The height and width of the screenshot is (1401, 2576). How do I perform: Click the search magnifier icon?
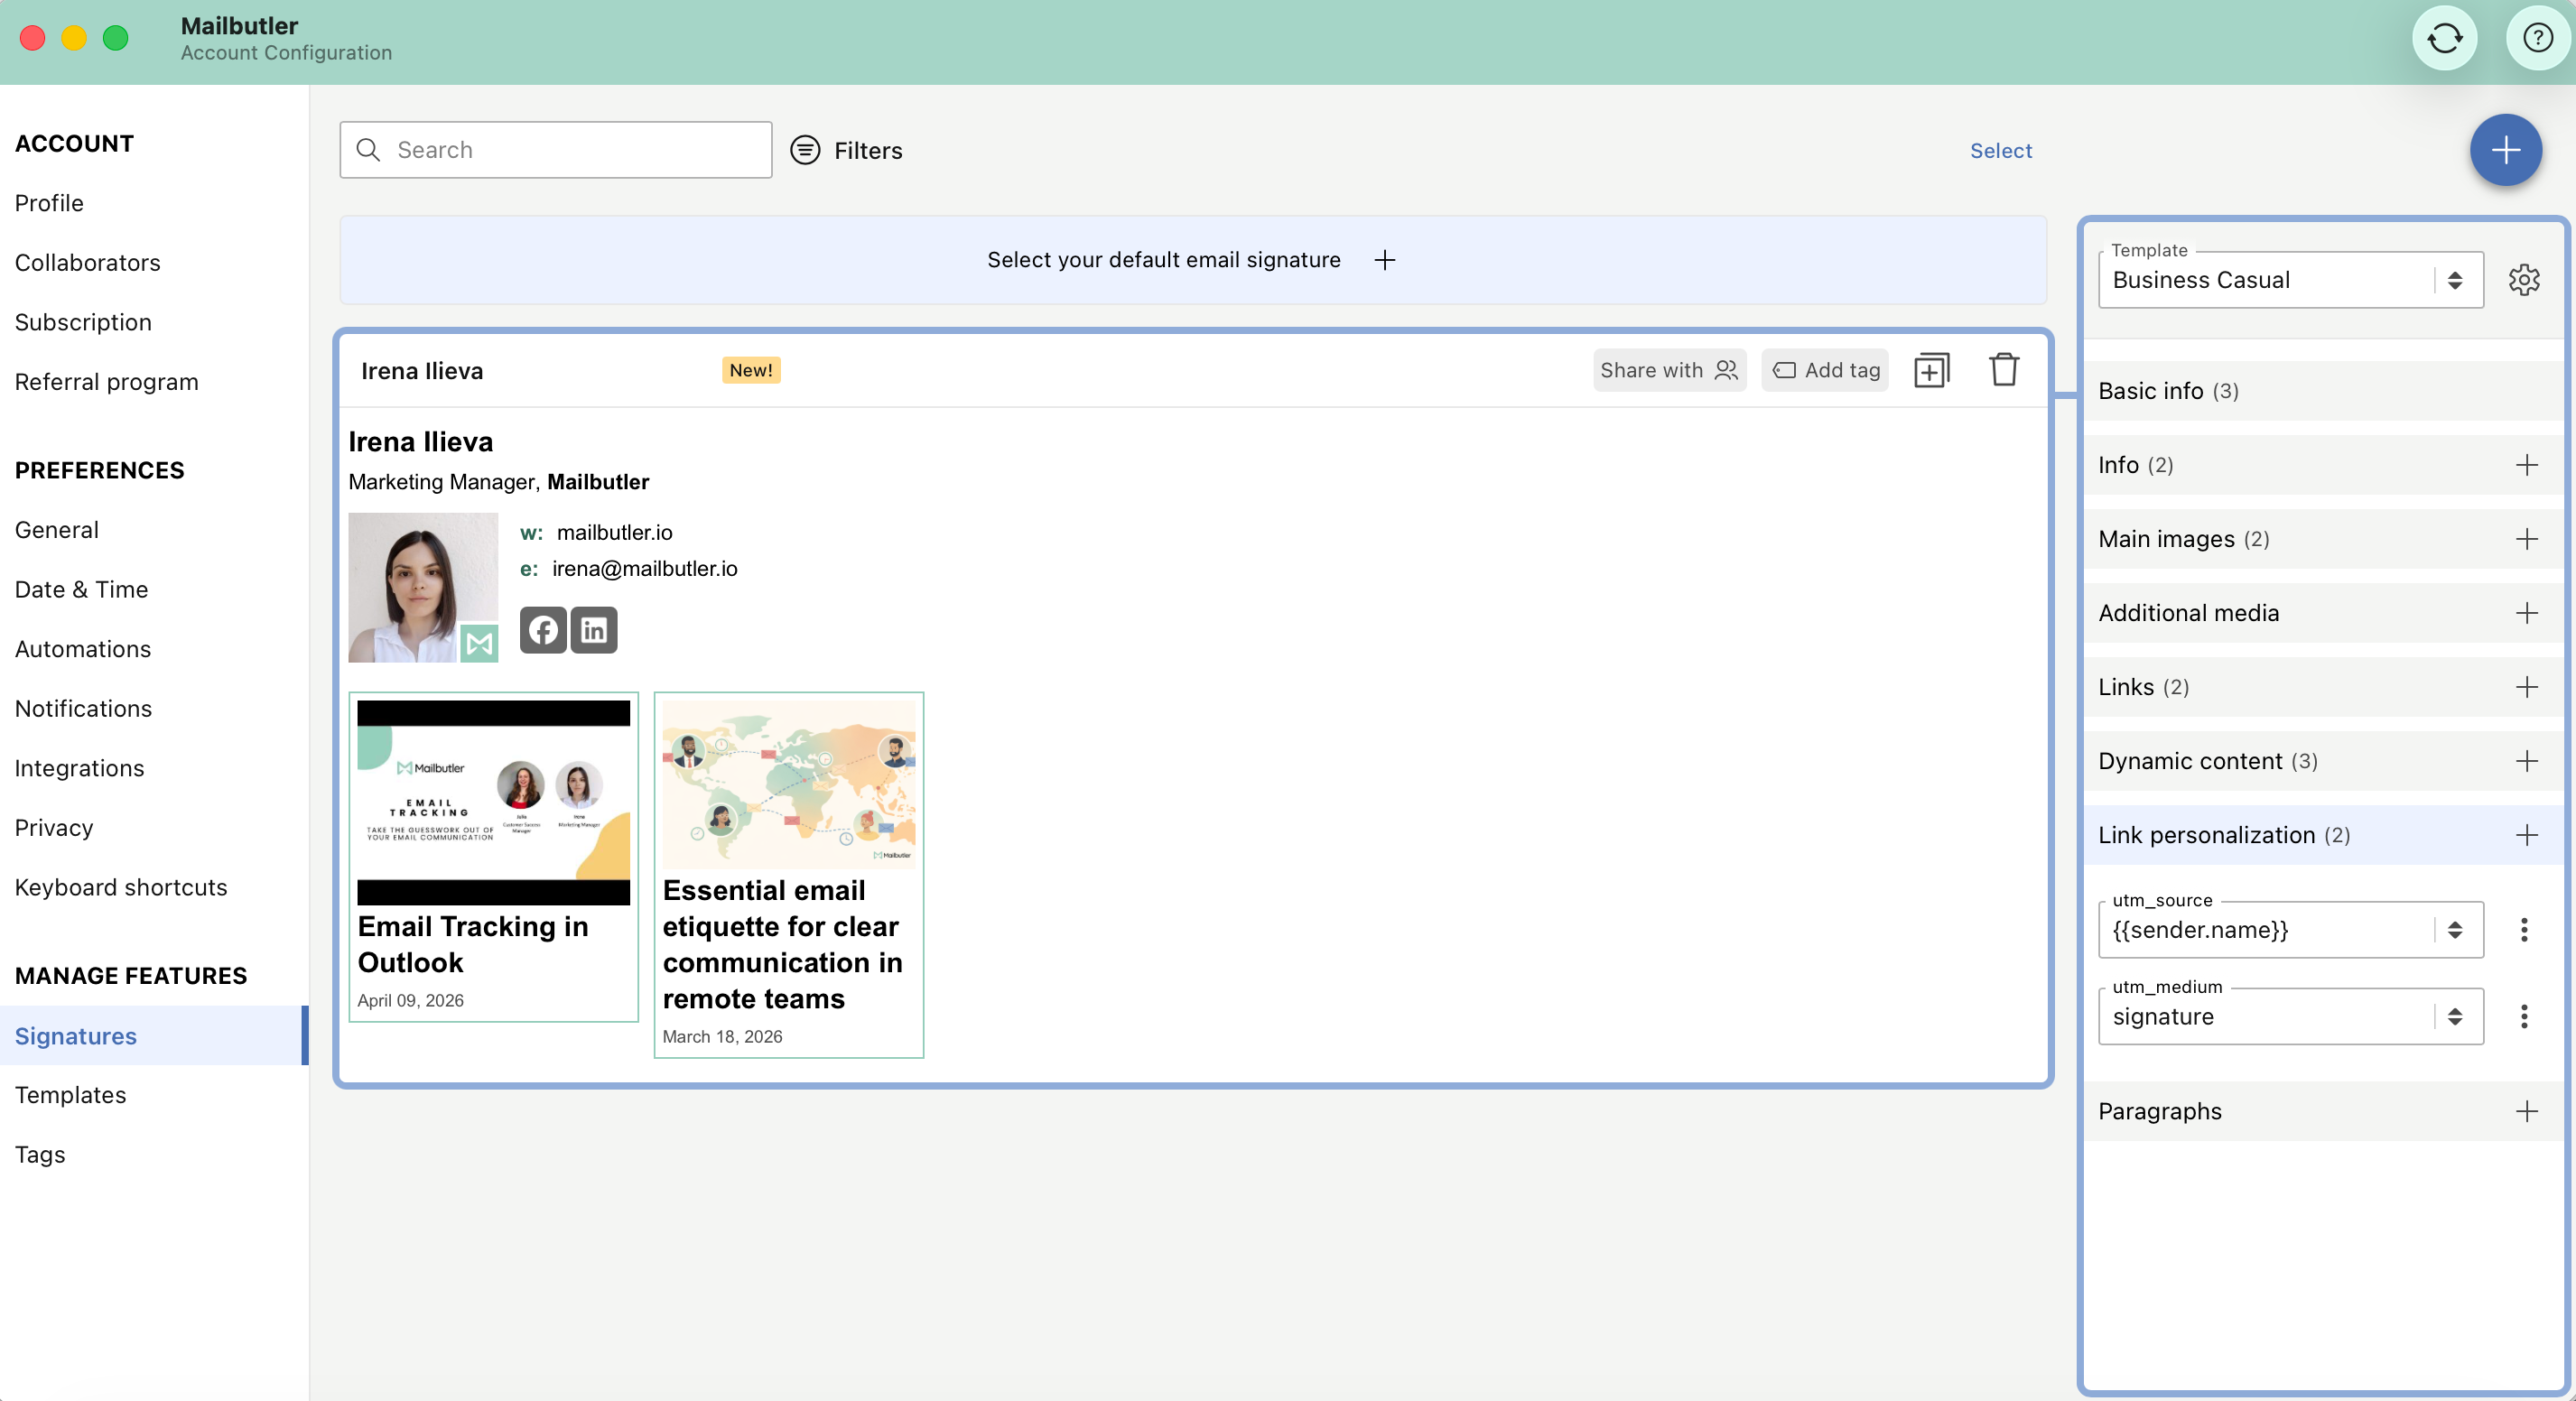click(x=368, y=150)
